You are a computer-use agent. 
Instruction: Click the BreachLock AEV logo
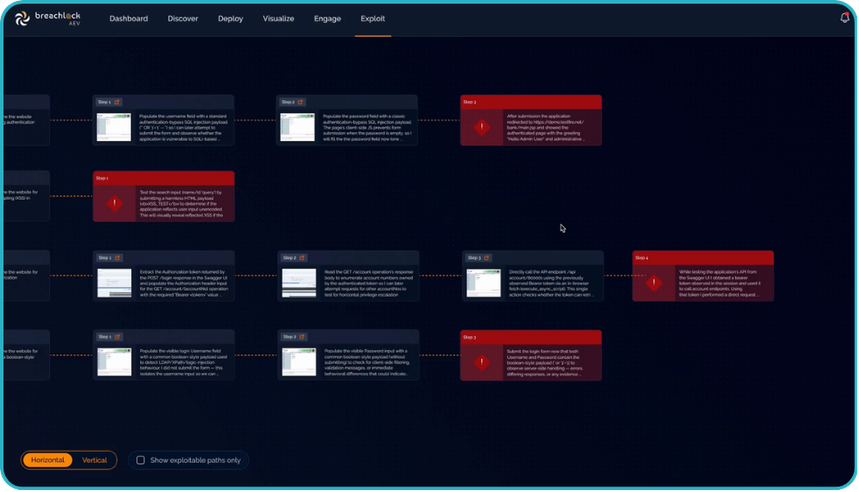[48, 19]
